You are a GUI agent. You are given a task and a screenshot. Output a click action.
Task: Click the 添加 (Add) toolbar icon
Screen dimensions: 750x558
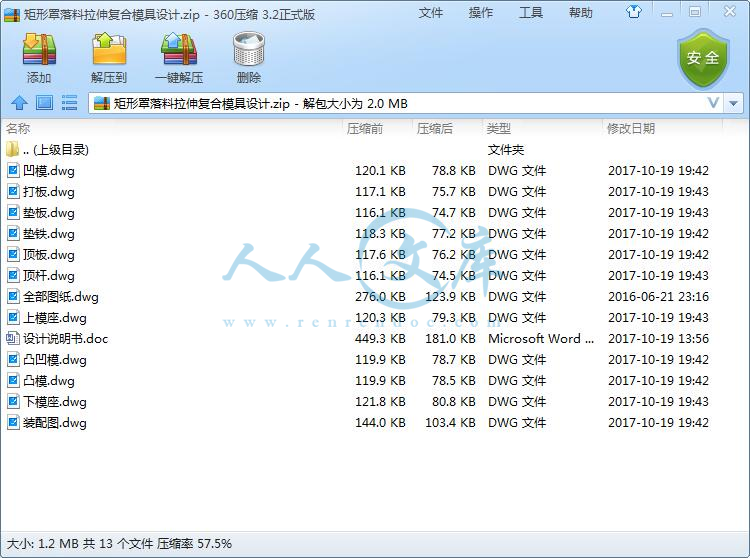click(x=39, y=49)
